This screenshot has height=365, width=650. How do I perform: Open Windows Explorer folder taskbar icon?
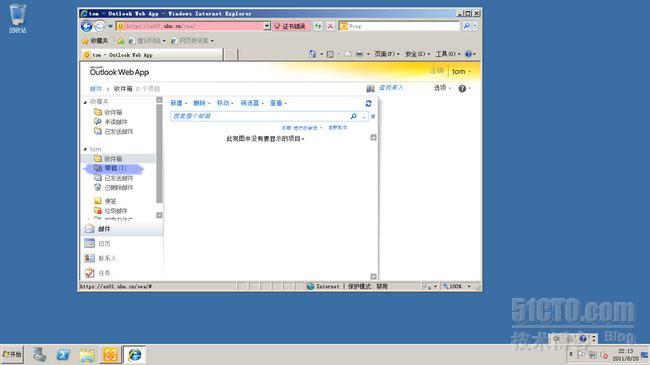point(87,355)
